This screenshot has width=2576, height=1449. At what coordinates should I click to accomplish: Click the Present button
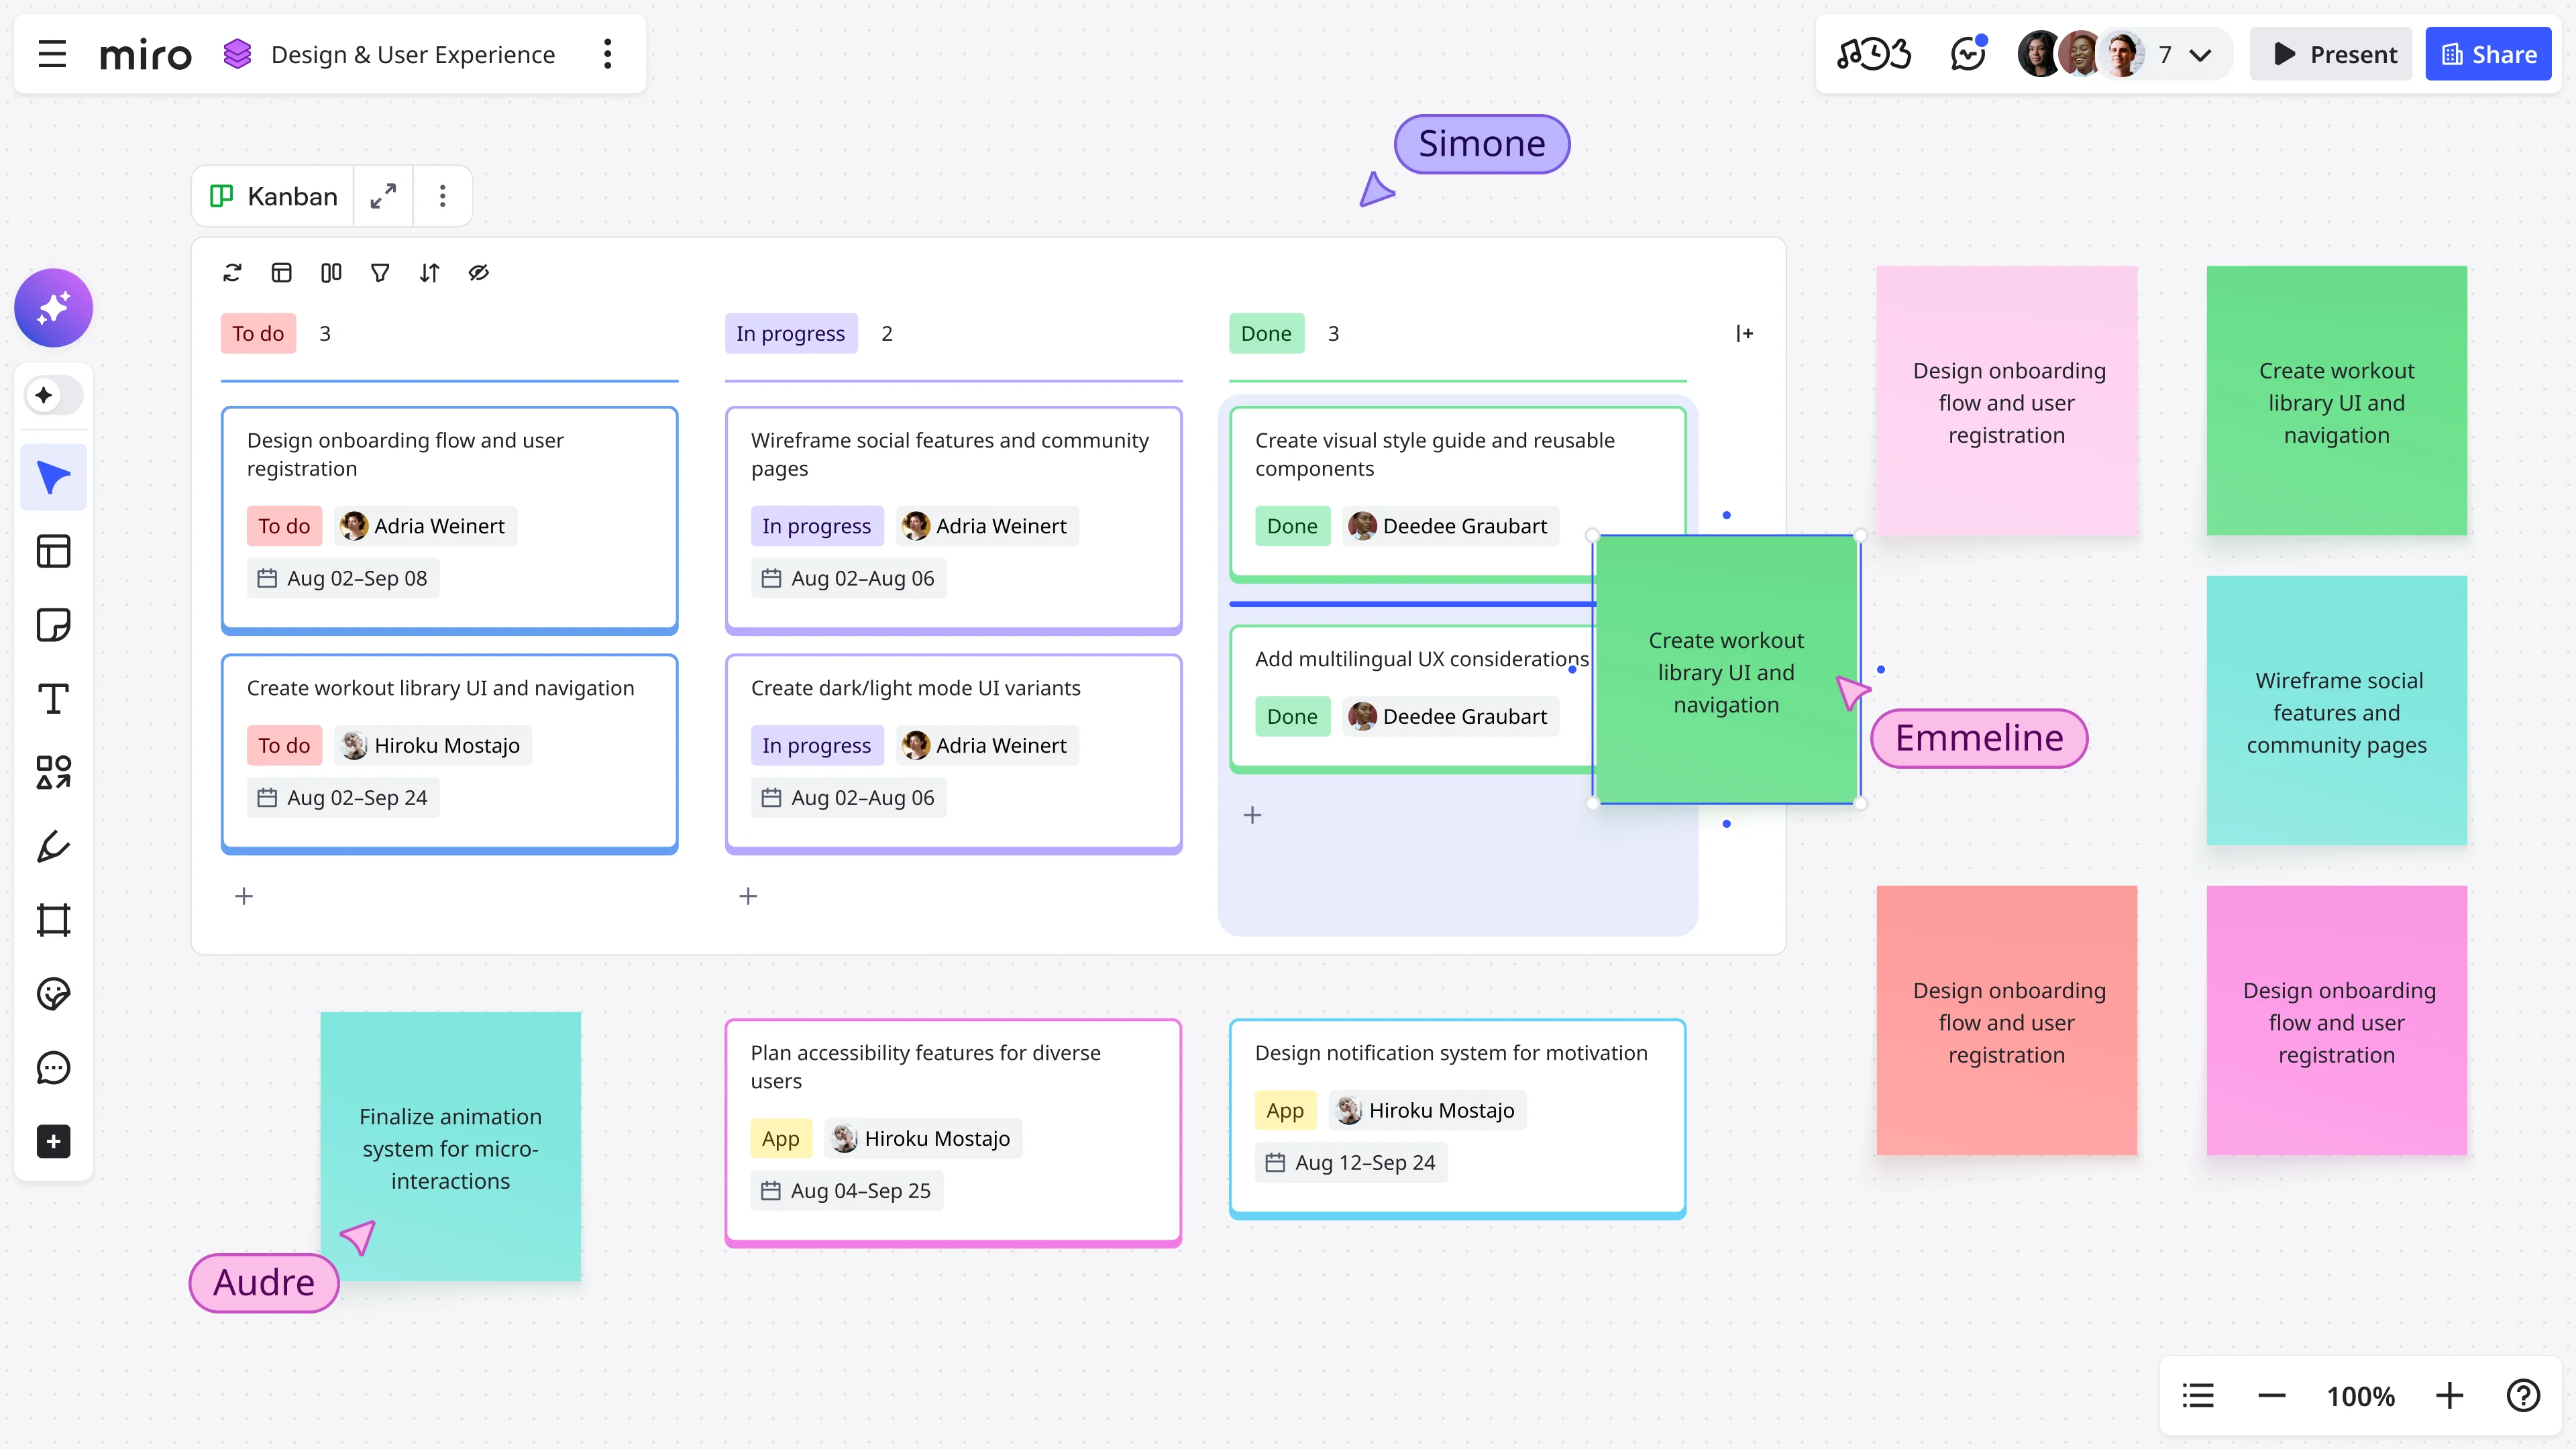(x=2331, y=54)
